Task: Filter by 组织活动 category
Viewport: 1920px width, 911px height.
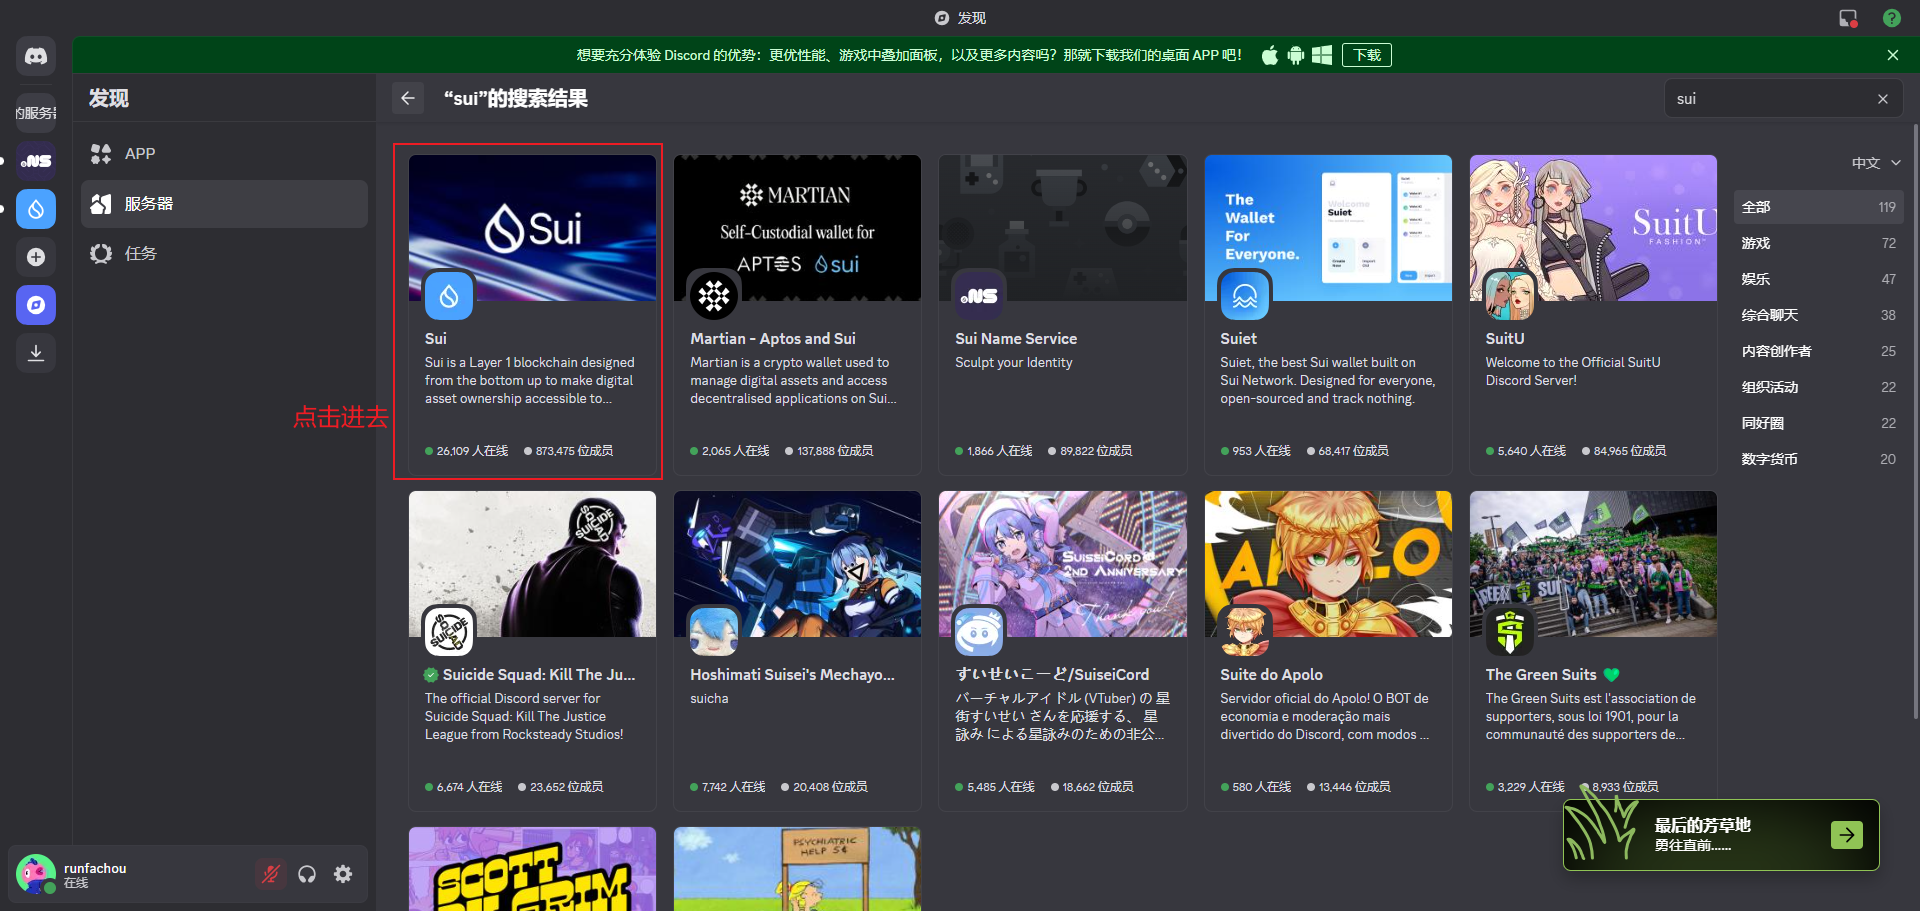Action: click(1818, 387)
